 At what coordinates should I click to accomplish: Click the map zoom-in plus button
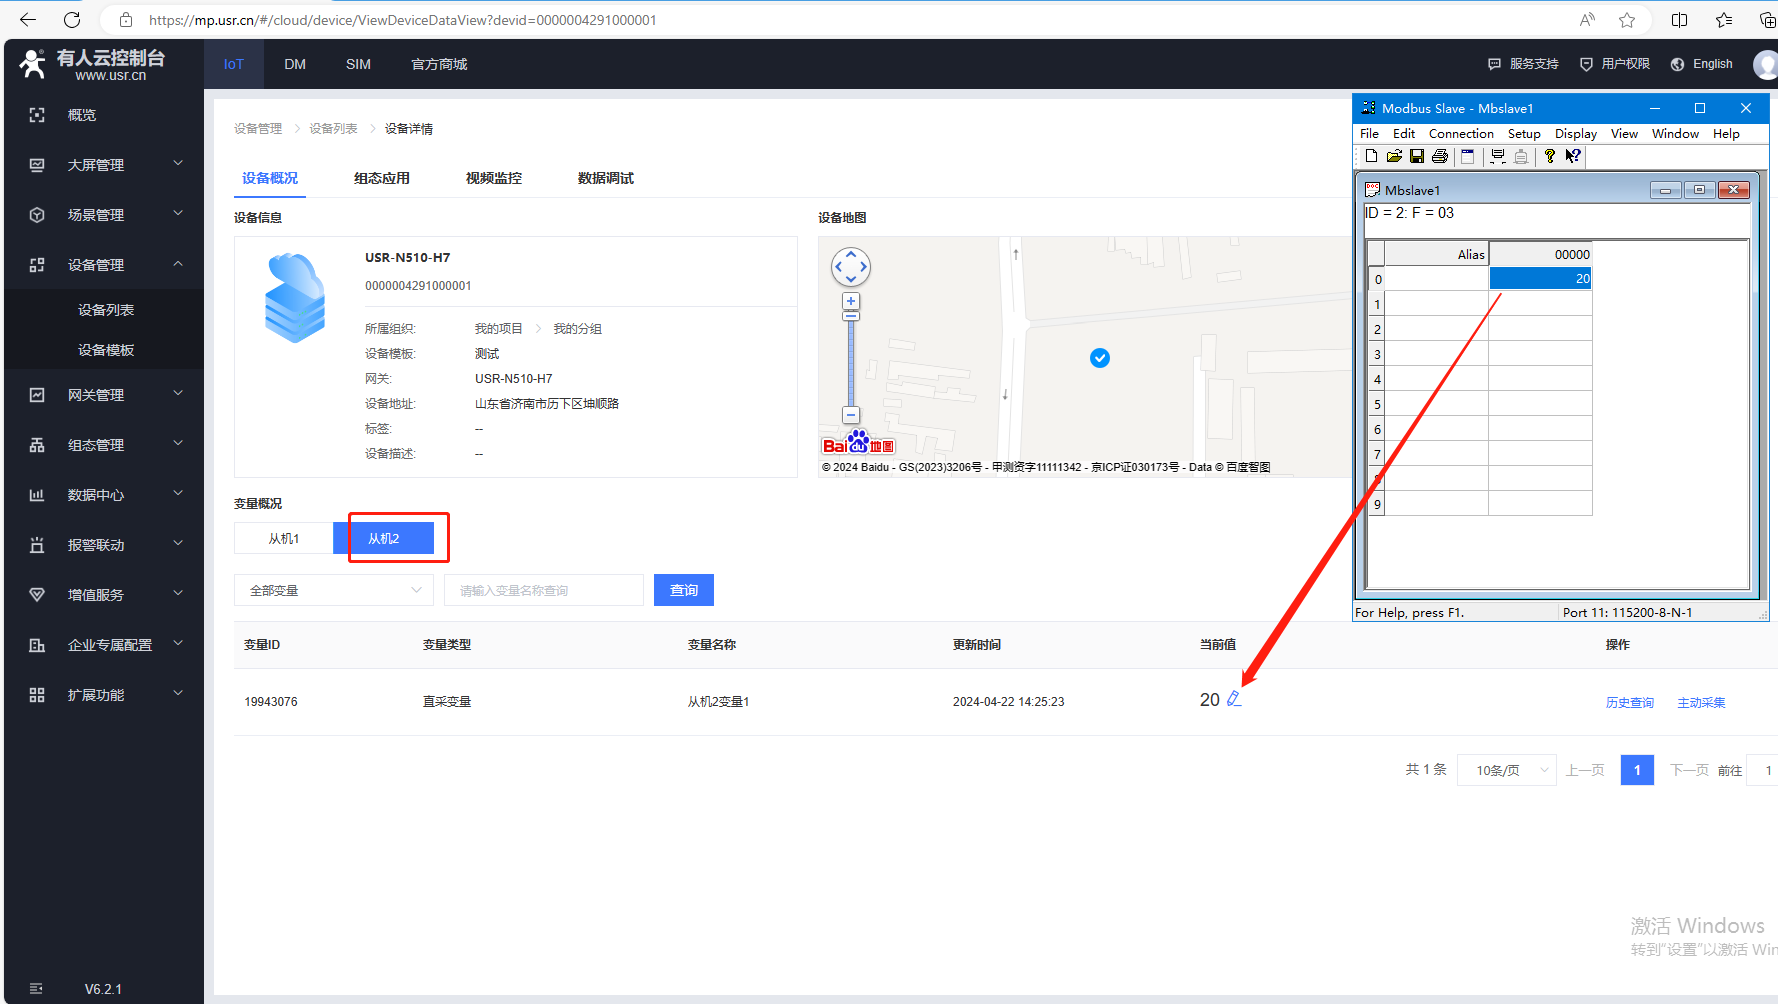pyautogui.click(x=851, y=301)
